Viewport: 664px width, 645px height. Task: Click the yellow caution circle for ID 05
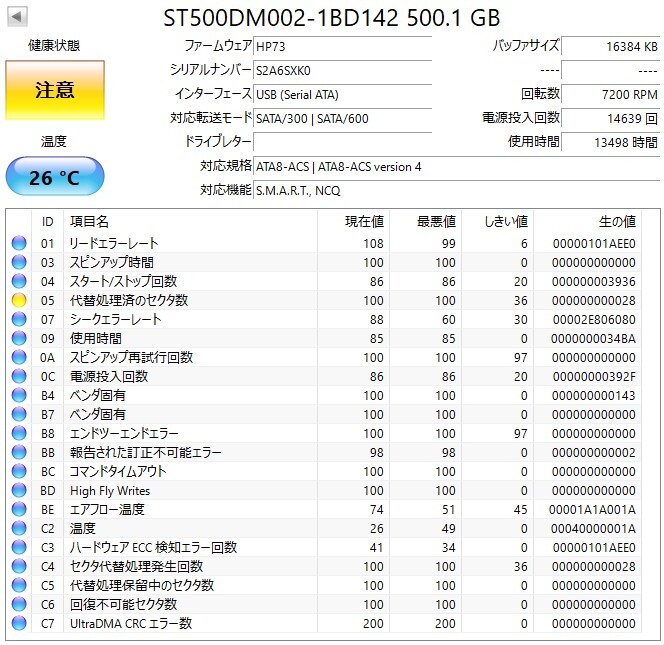19,300
